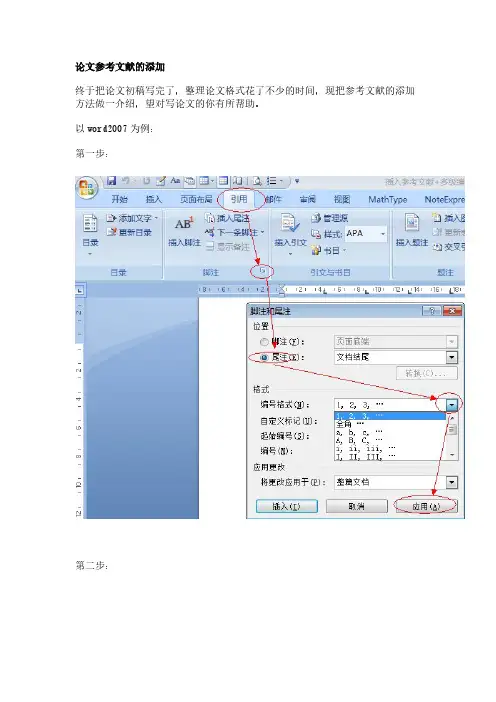Click the 插入 Insert dialog button
This screenshot has height=702, width=496.
click(x=286, y=506)
